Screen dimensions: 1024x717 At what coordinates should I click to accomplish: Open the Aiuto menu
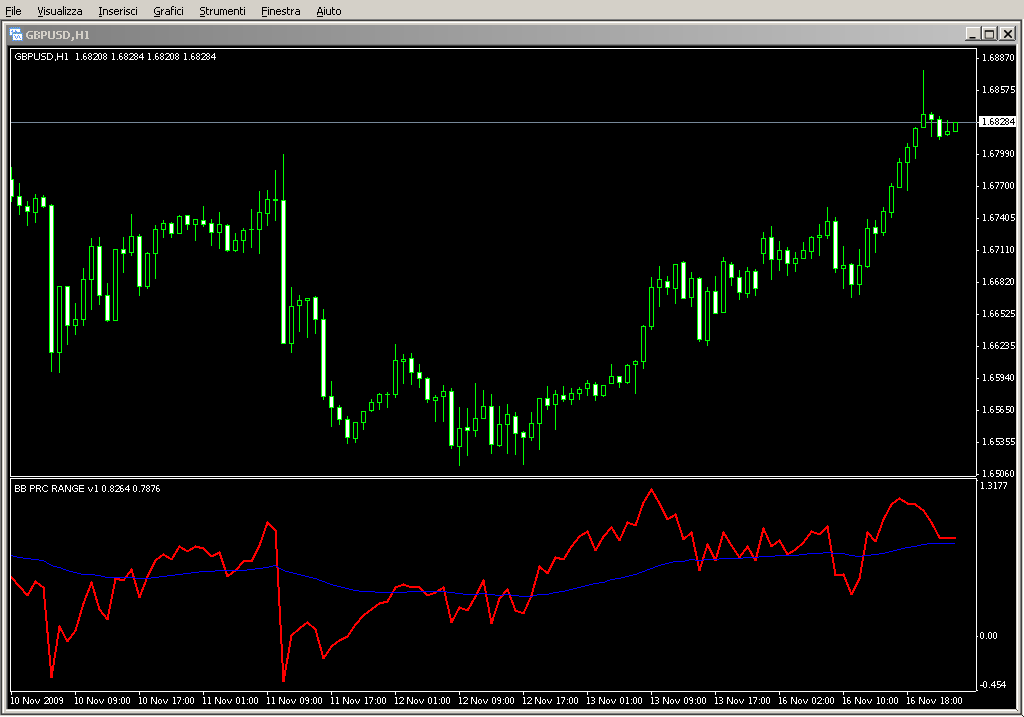[328, 11]
